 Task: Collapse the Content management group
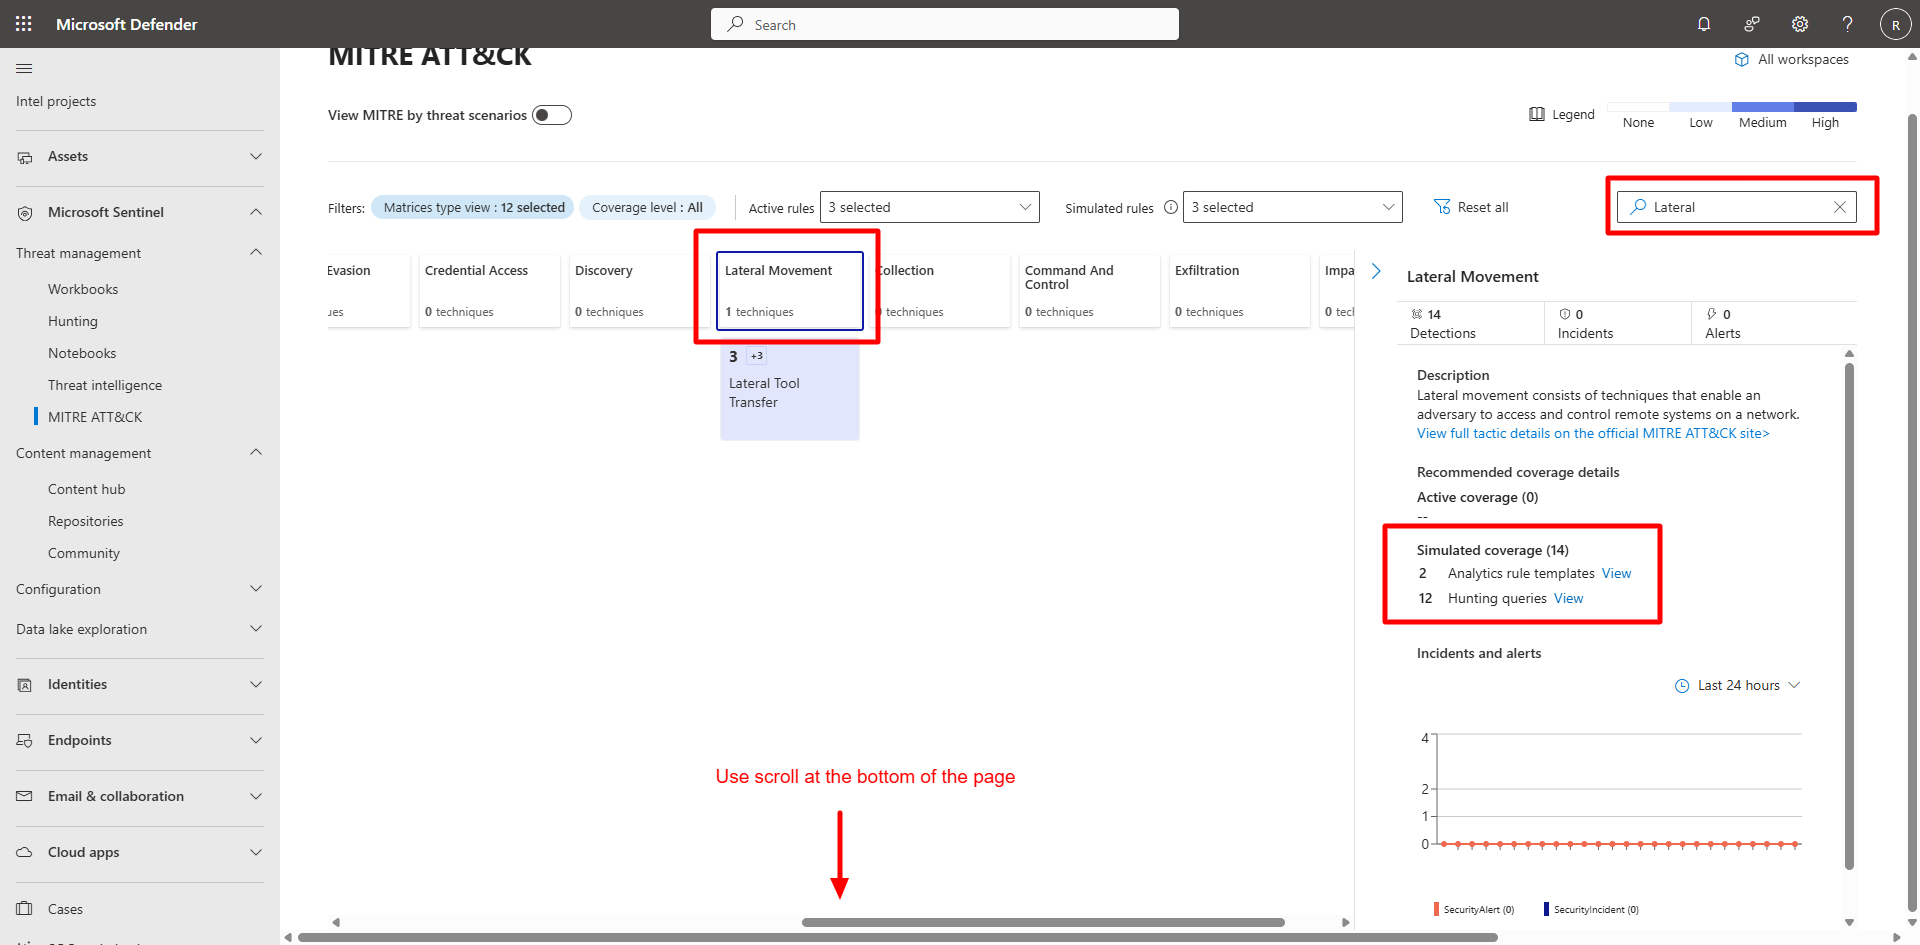point(256,452)
